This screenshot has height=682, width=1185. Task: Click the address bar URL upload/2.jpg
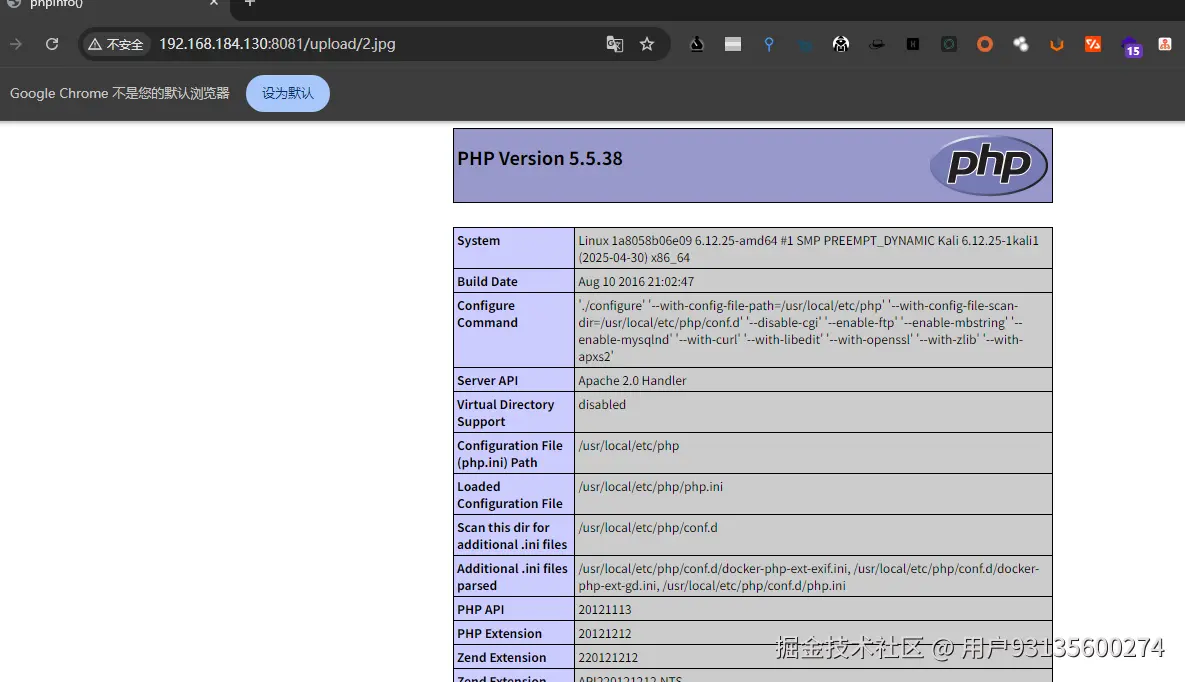pyautogui.click(x=277, y=44)
